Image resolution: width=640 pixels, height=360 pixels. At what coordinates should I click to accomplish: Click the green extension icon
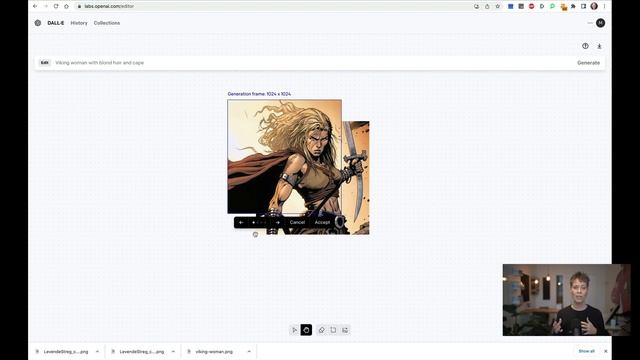pyautogui.click(x=552, y=6)
